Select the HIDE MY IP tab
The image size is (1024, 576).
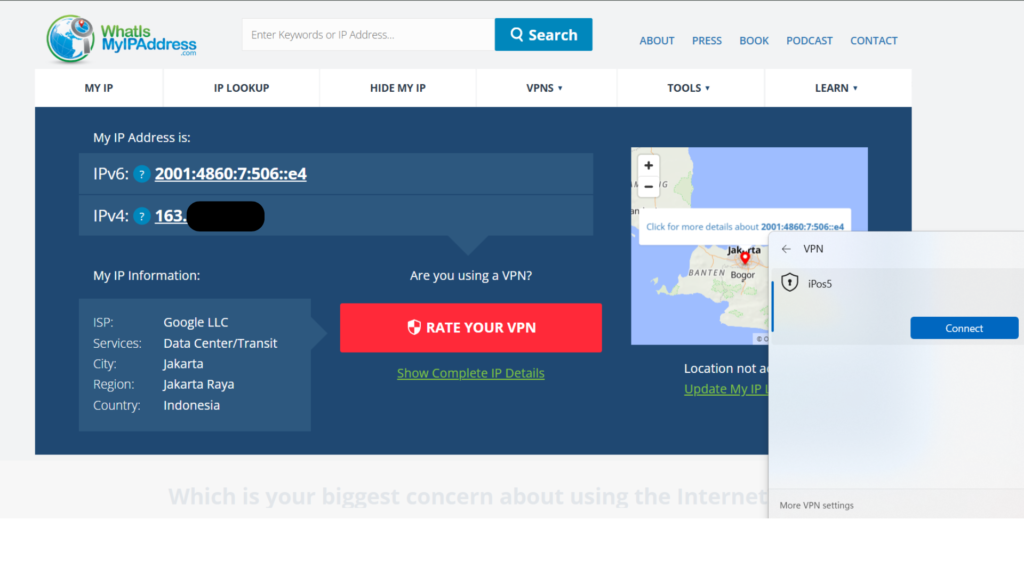tap(398, 88)
